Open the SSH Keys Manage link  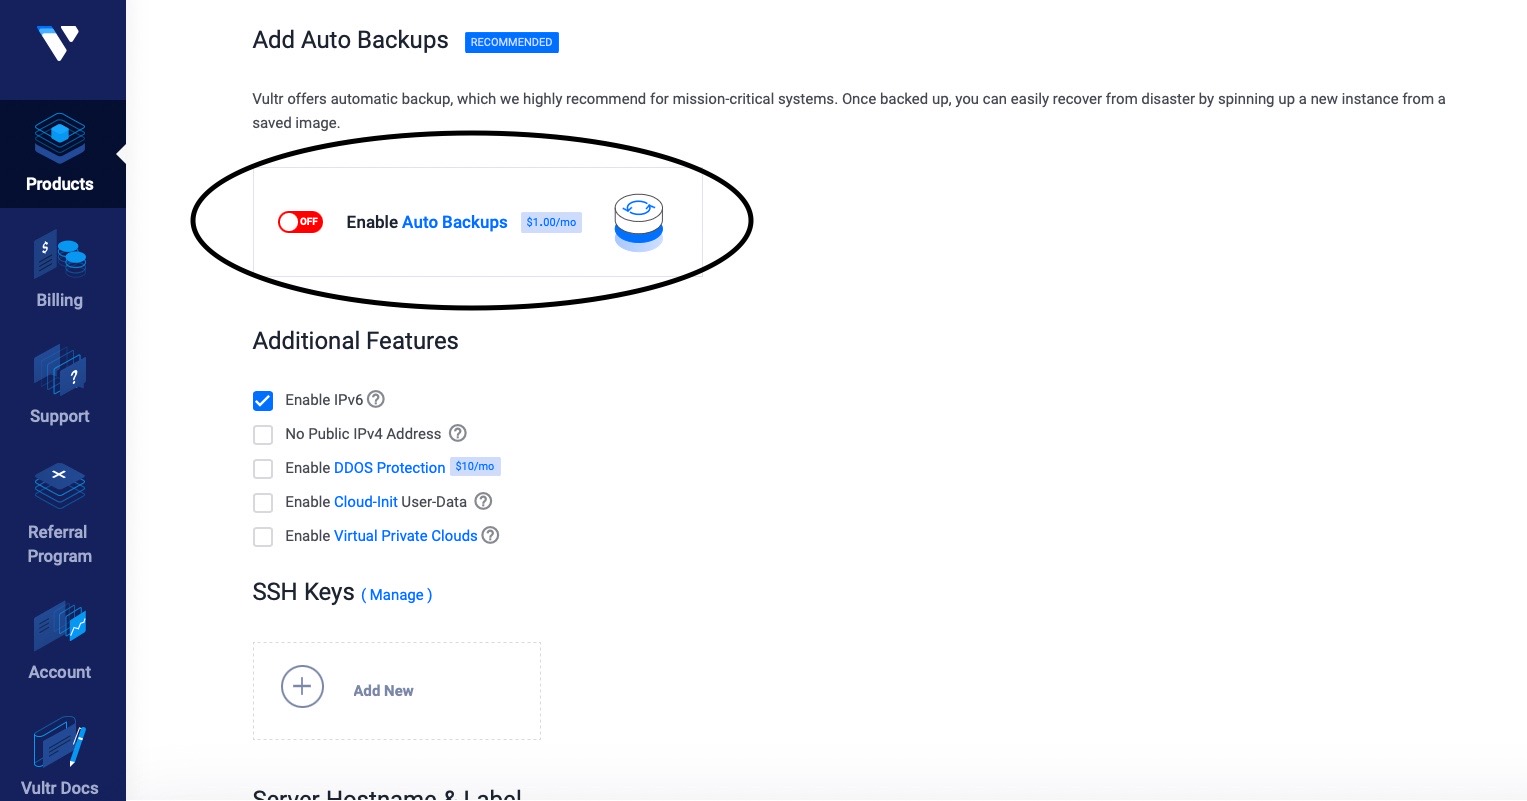[x=397, y=595]
